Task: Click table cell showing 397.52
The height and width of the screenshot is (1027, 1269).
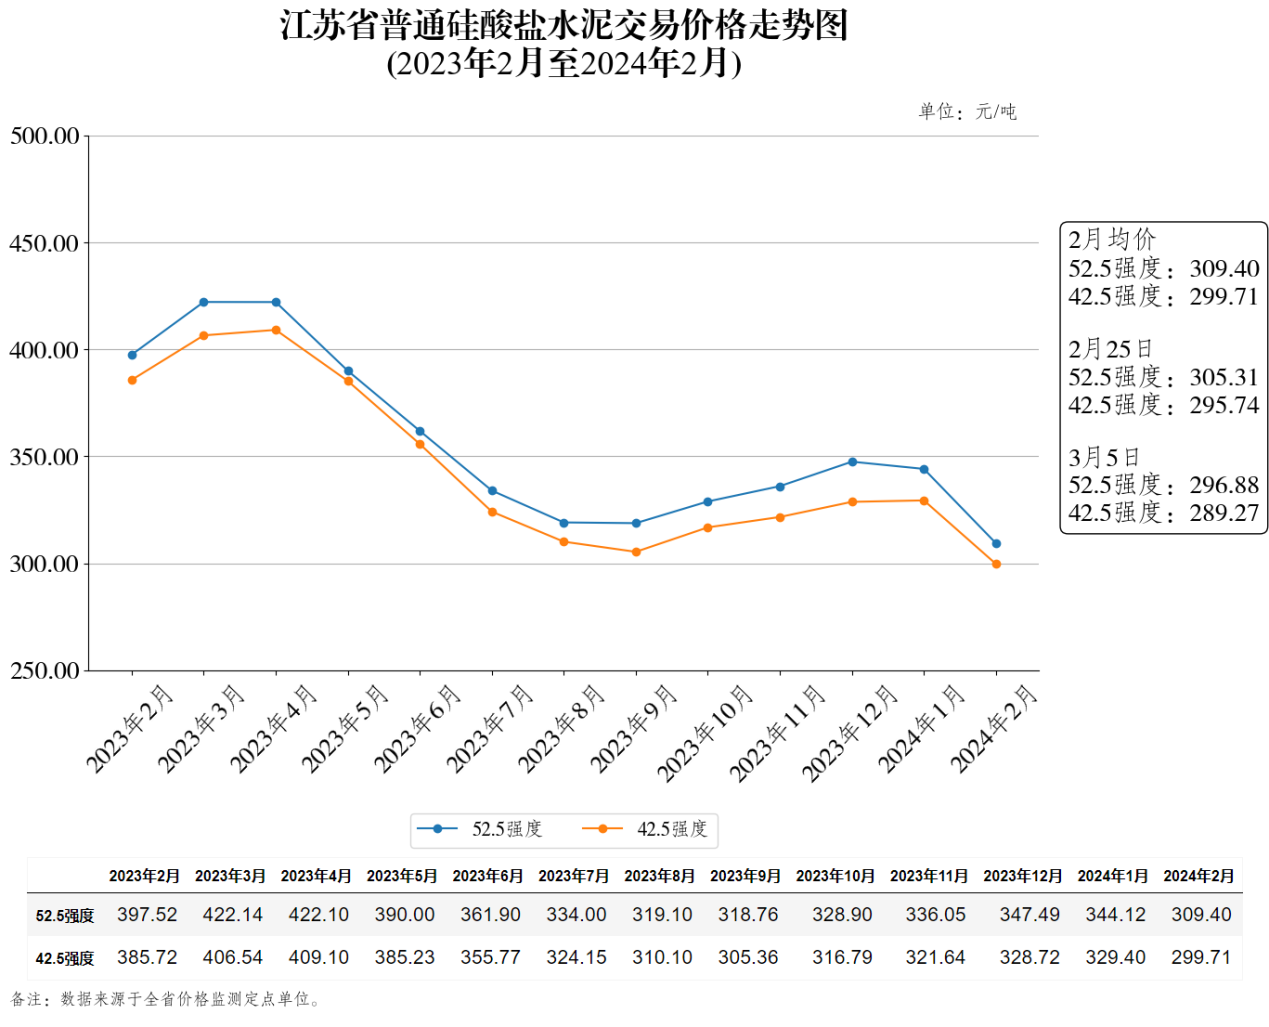Action: click(x=147, y=915)
